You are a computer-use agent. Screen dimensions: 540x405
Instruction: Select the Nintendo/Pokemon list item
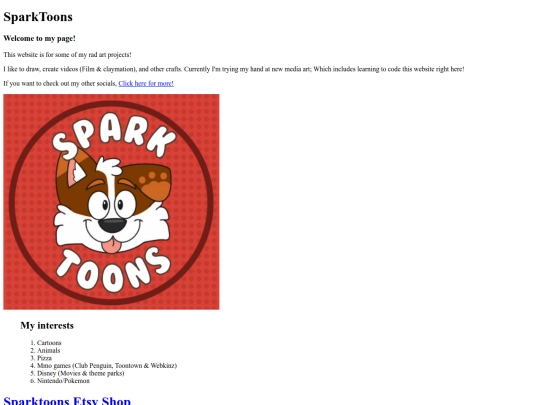(63, 381)
